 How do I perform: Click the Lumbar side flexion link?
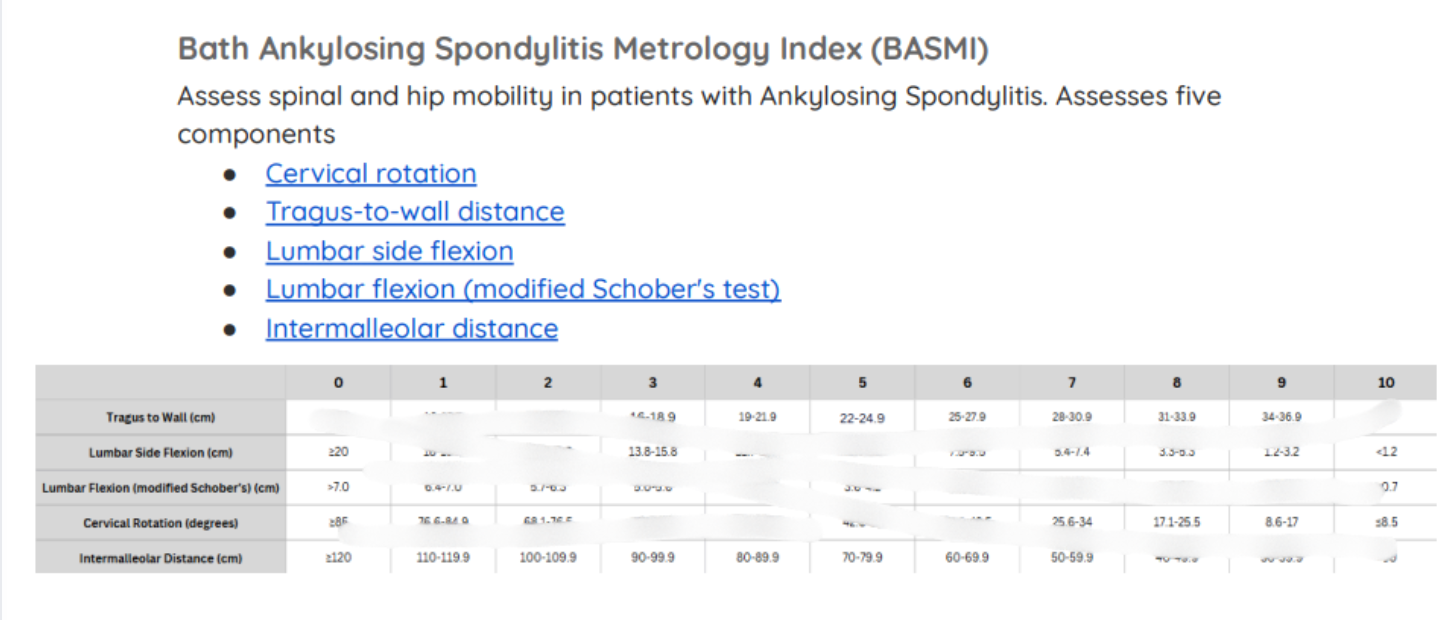pos(389,251)
